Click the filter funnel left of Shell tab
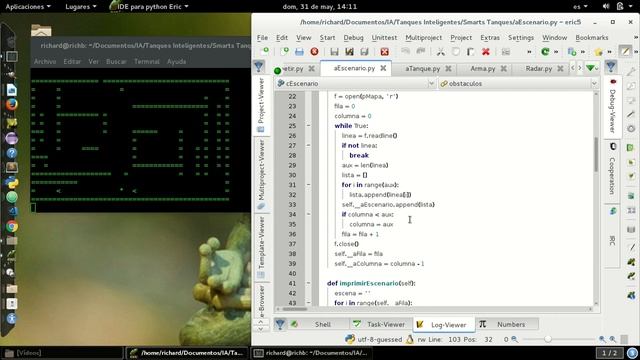 click(280, 324)
